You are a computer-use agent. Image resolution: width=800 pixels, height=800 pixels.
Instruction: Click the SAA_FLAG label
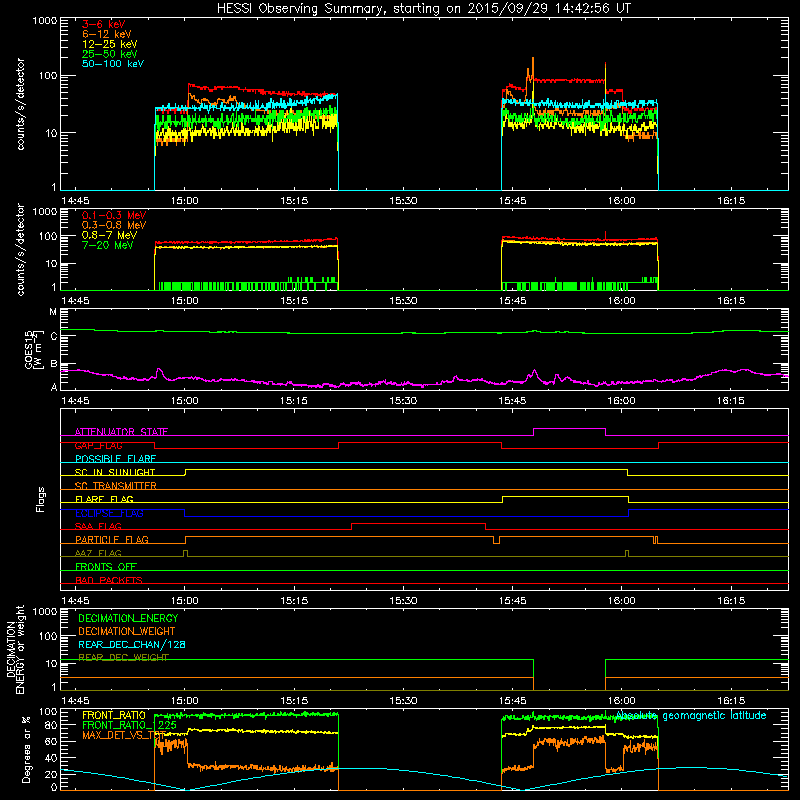[x=98, y=526]
